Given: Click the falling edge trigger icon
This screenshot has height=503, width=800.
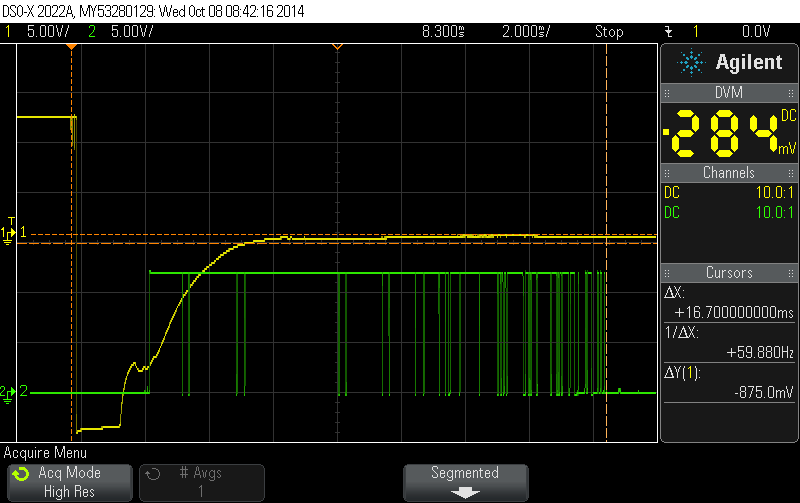Looking at the screenshot, I should click(x=669, y=32).
